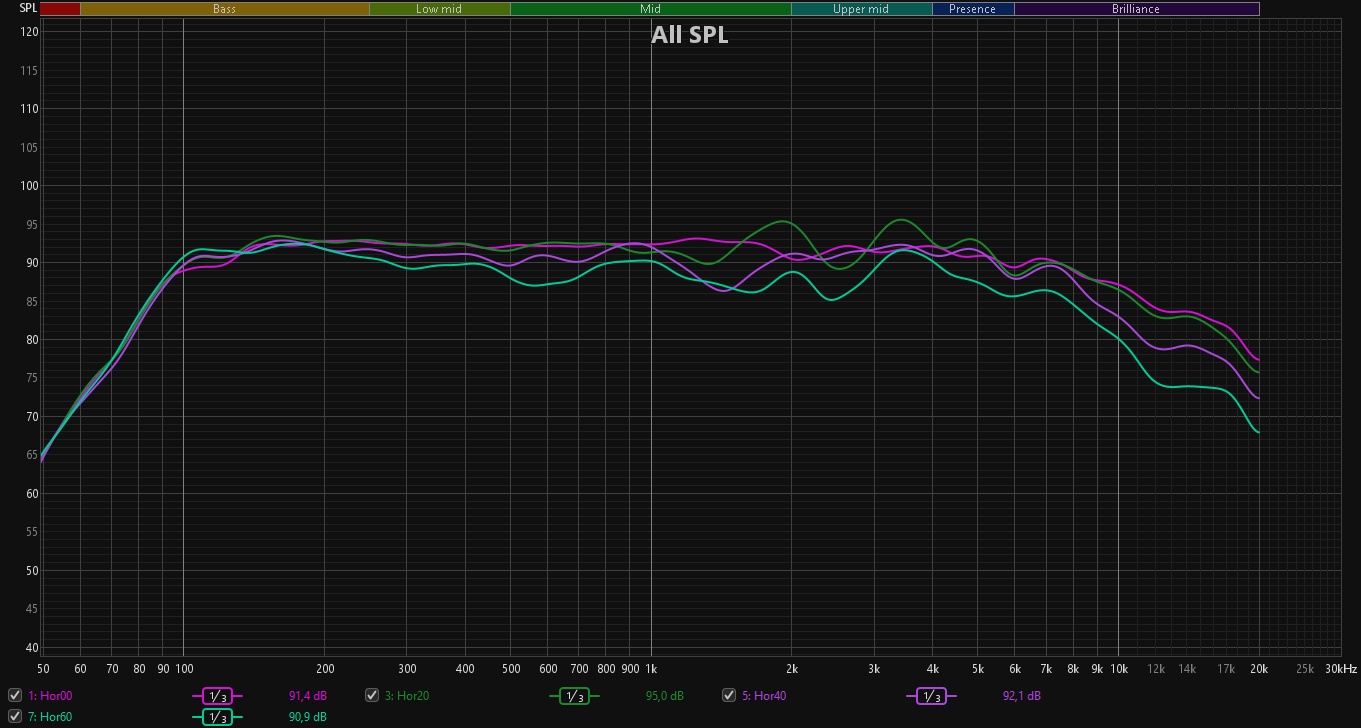1361x728 pixels.
Task: Select the Bass frequency band
Action: pyautogui.click(x=224, y=9)
